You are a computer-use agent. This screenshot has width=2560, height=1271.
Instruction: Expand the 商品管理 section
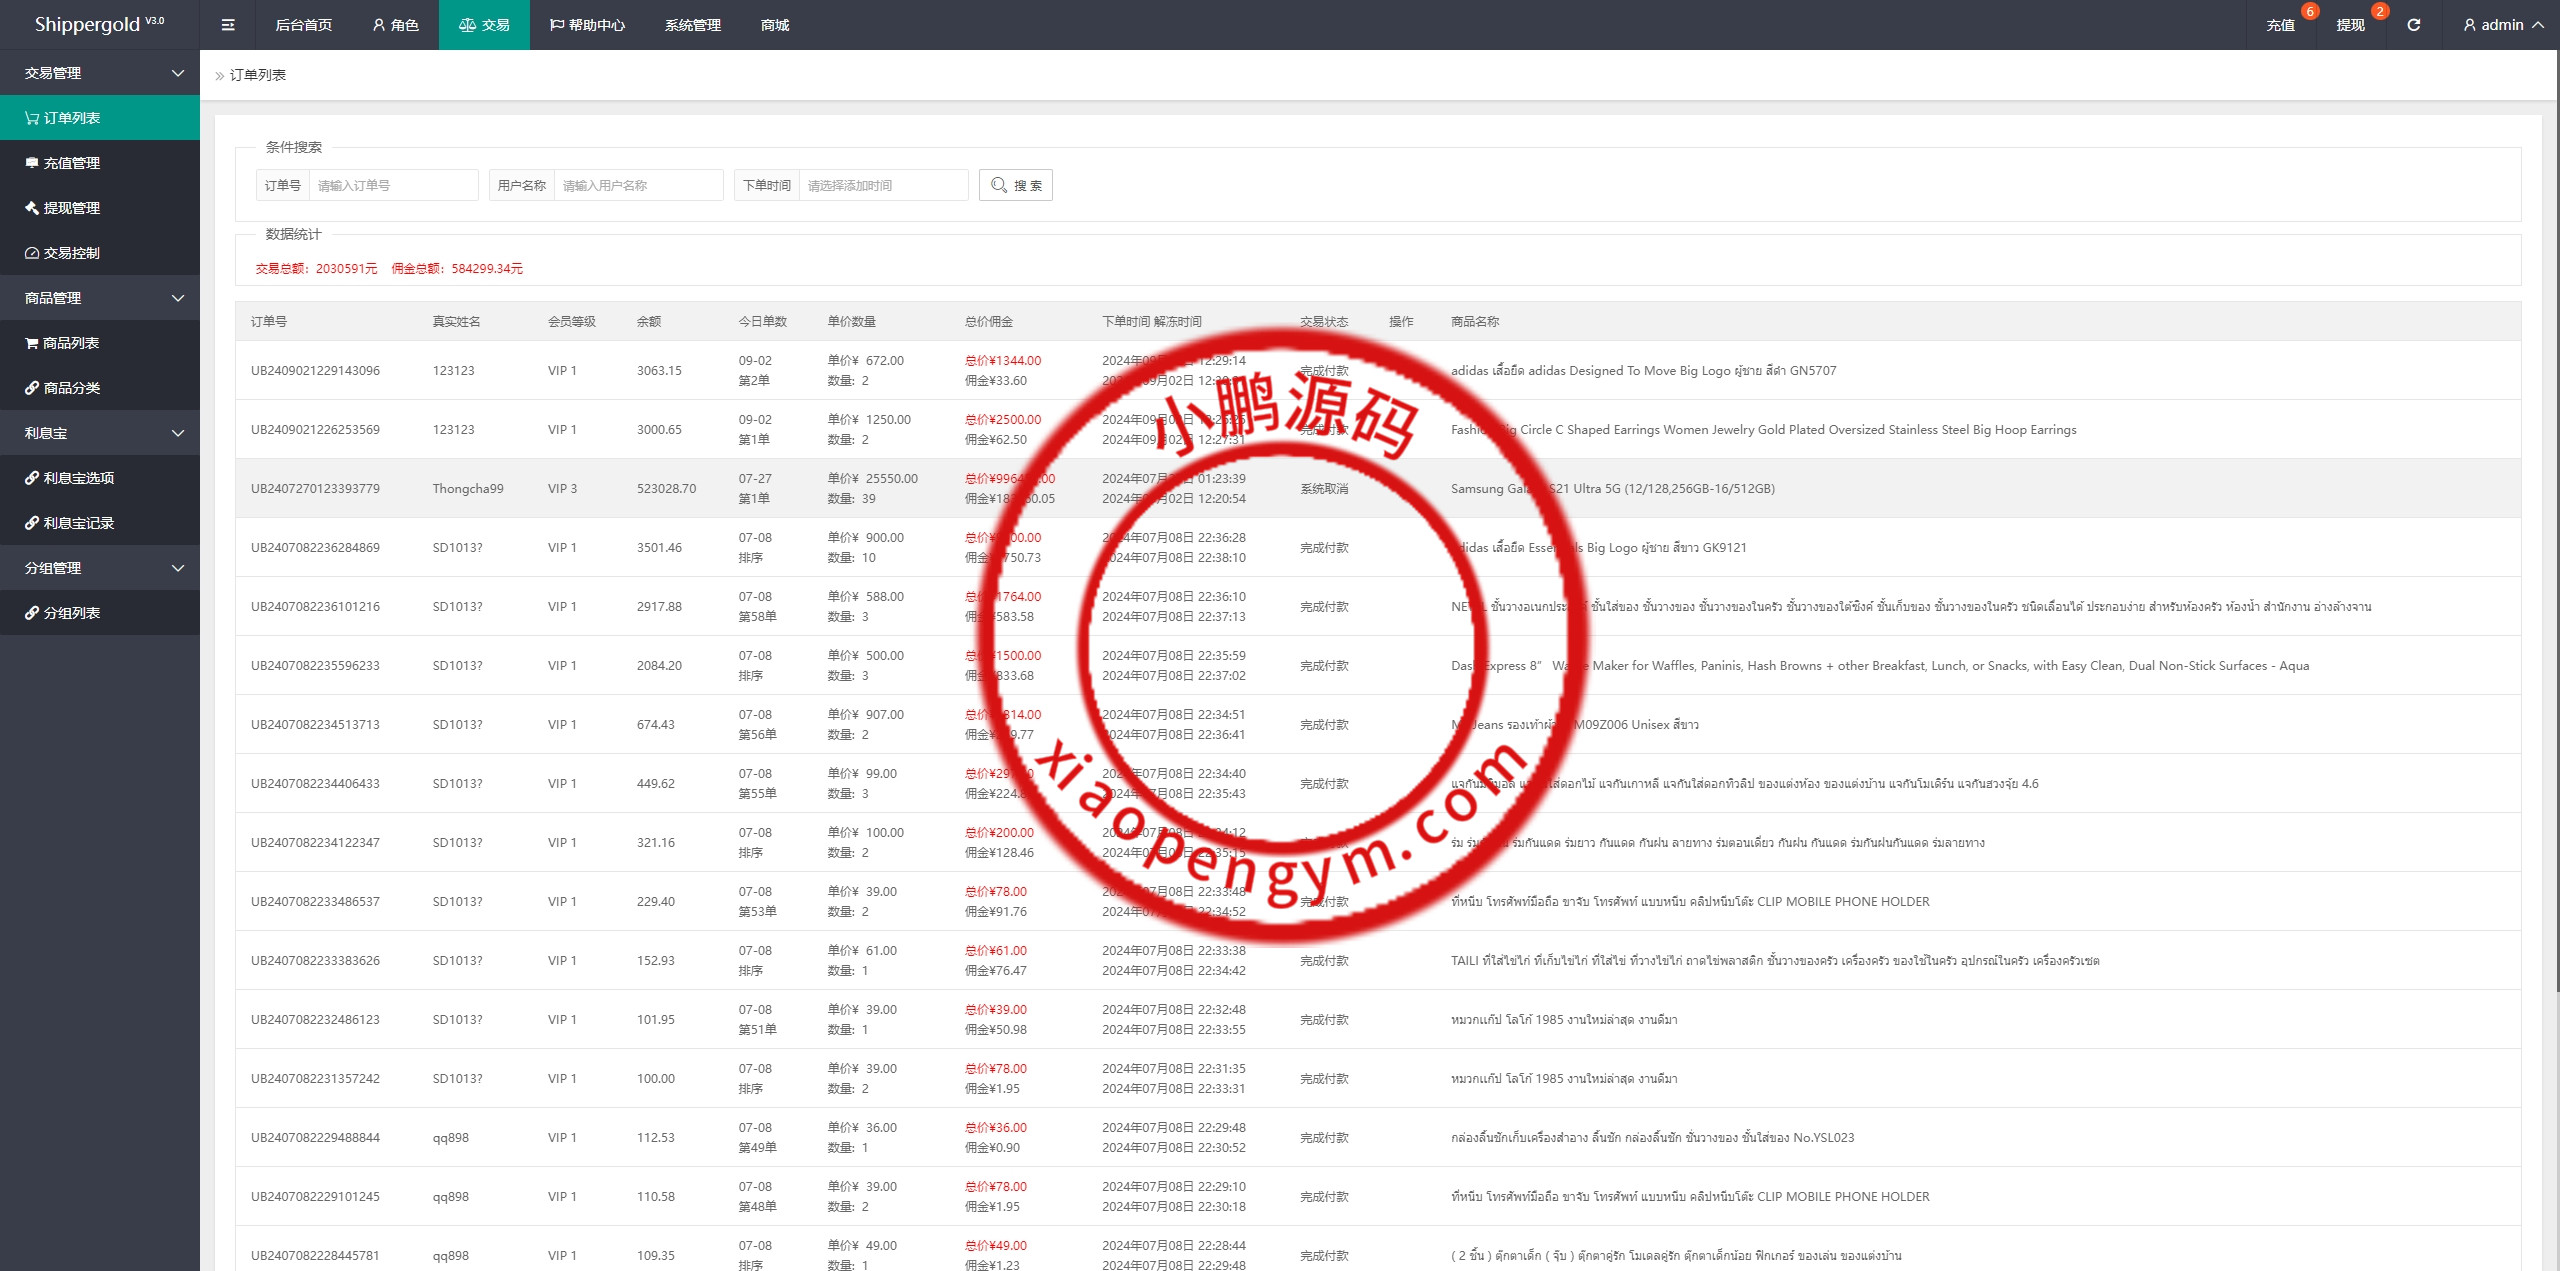178,297
